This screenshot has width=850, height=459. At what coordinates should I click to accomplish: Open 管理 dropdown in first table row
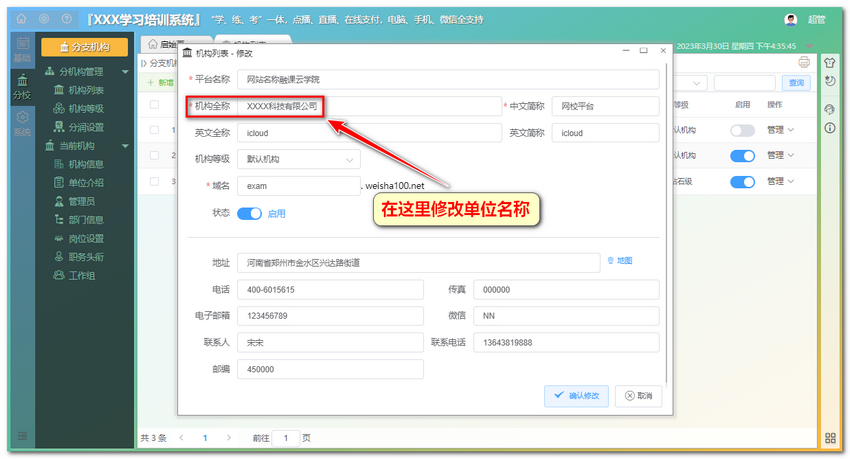pyautogui.click(x=780, y=130)
